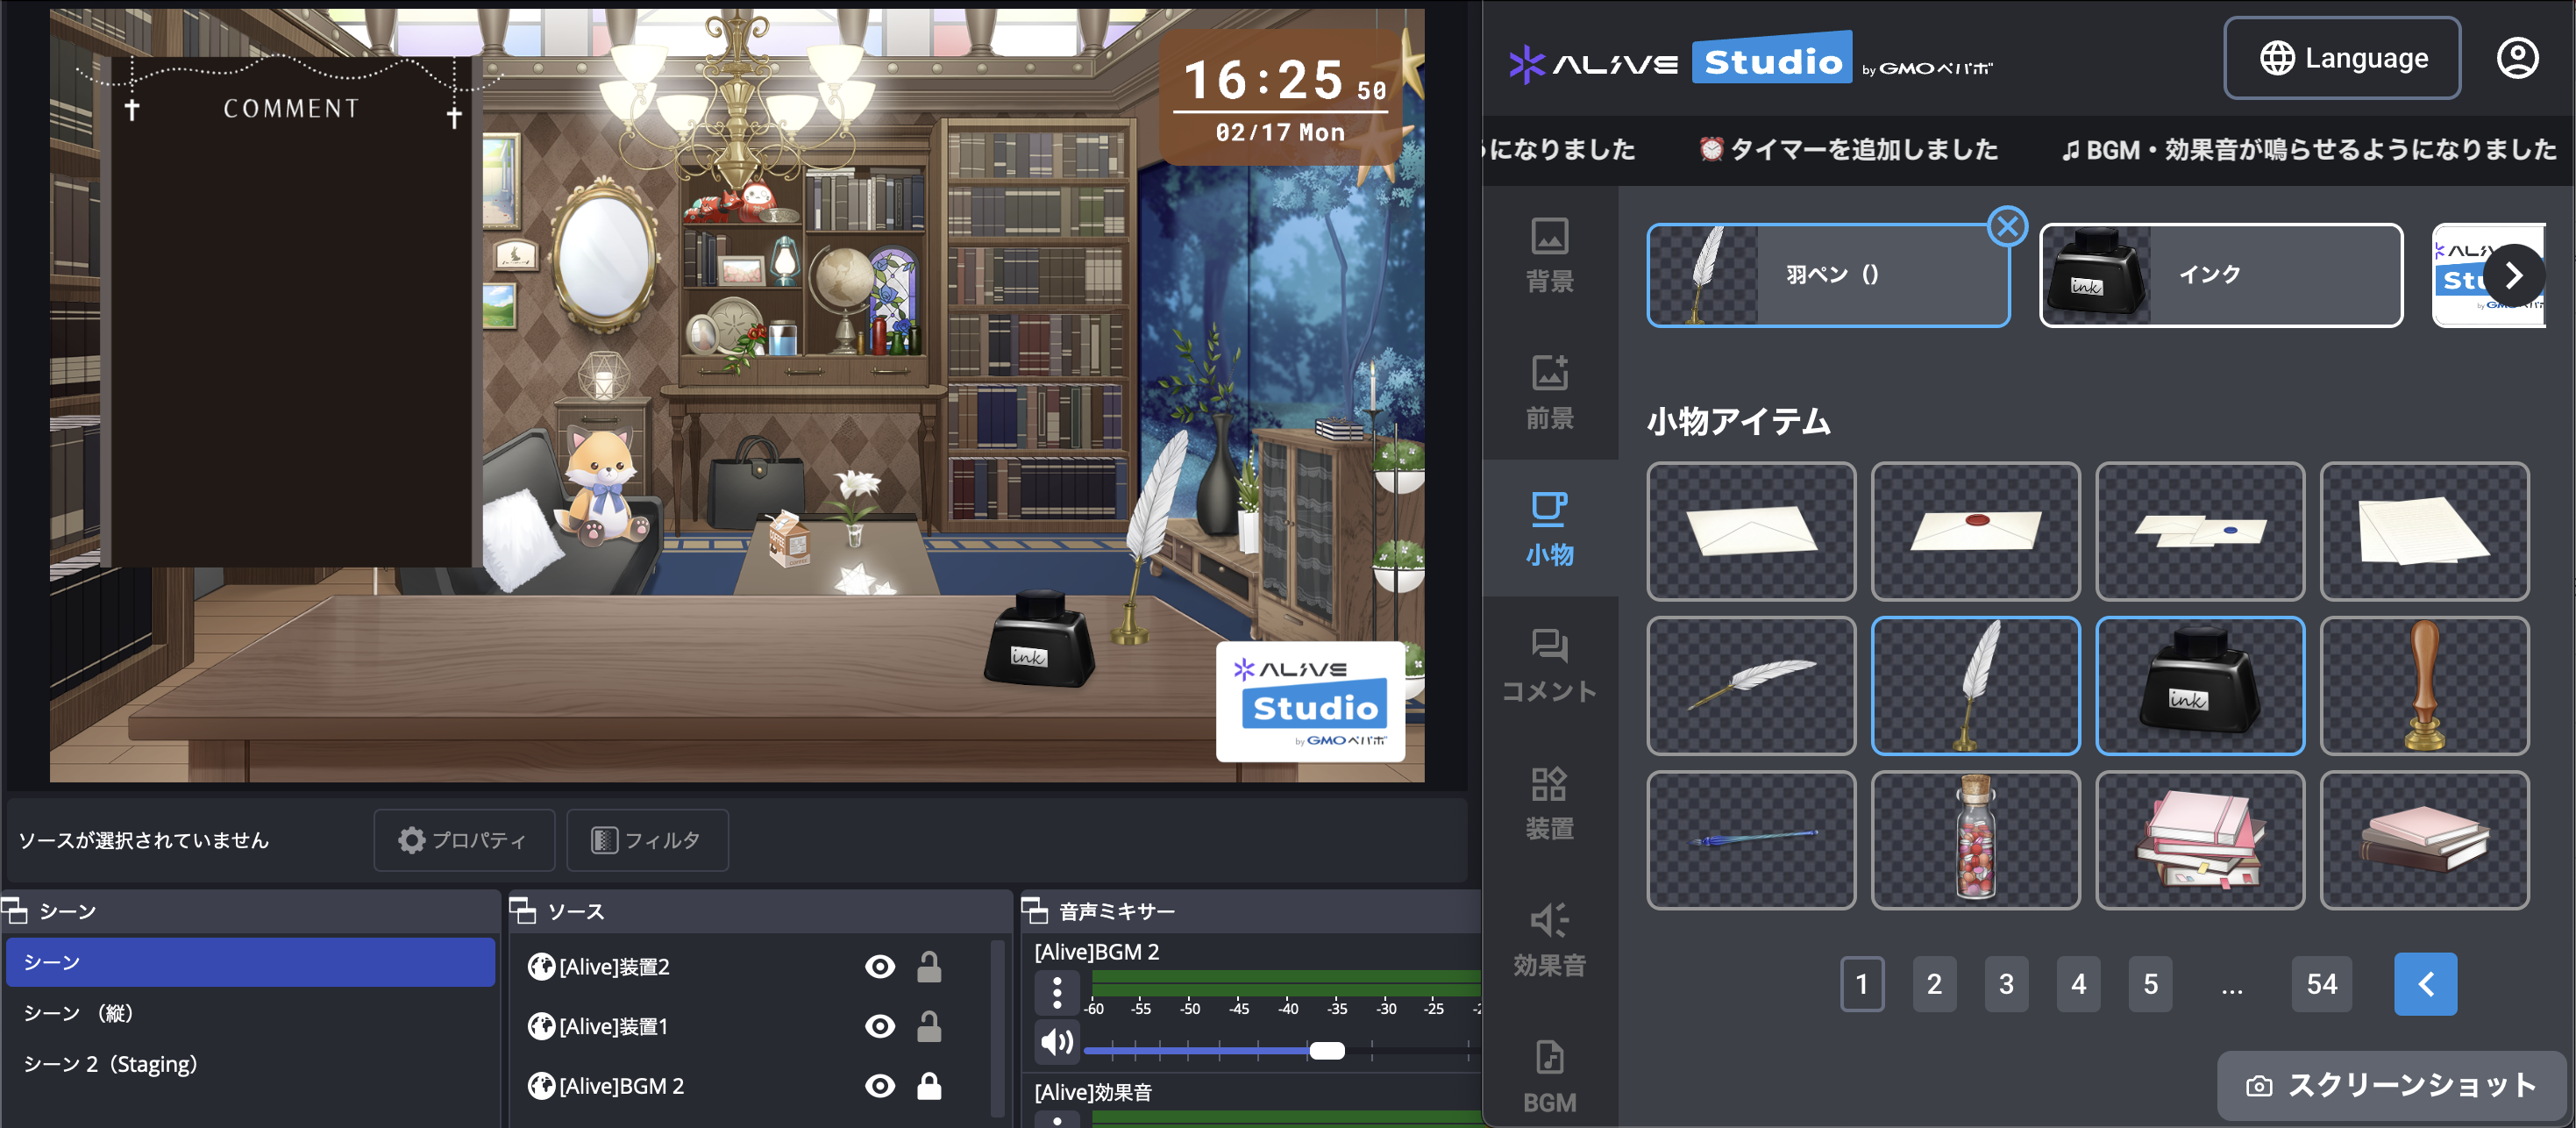
Task: Choose the red wax sealed envelope item
Action: 1975,531
